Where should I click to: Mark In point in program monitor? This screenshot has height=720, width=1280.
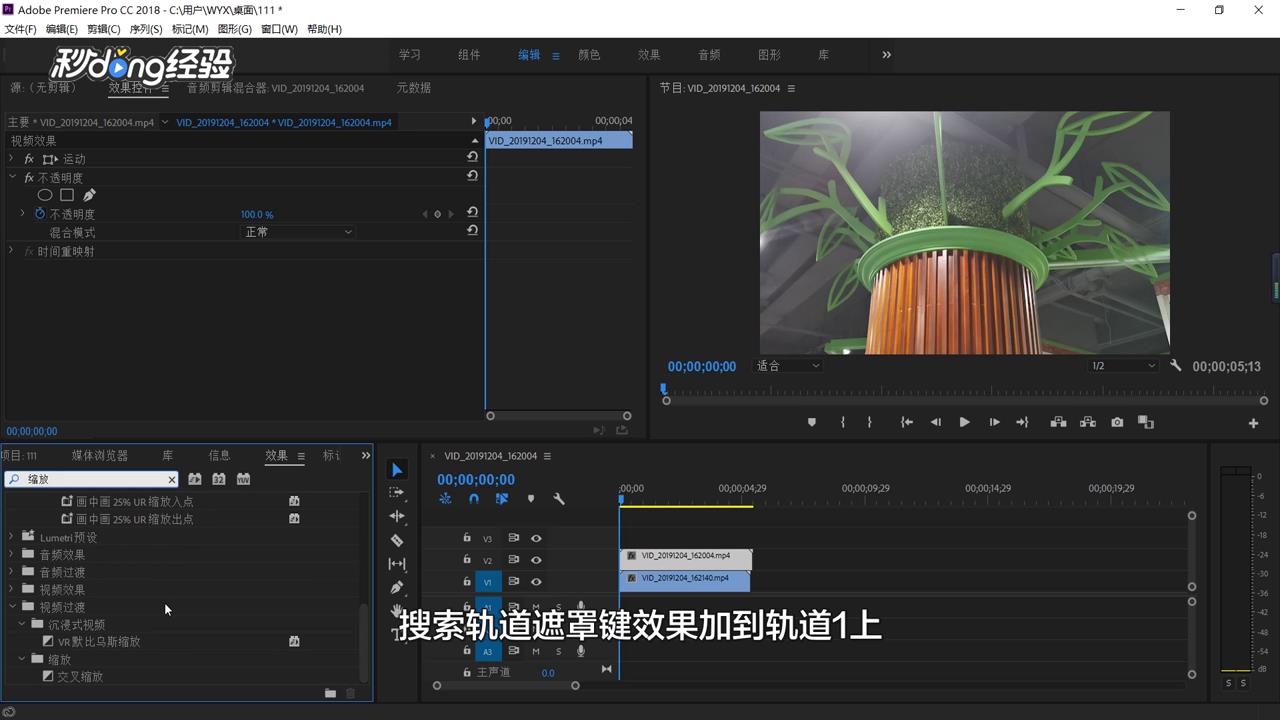[843, 422]
